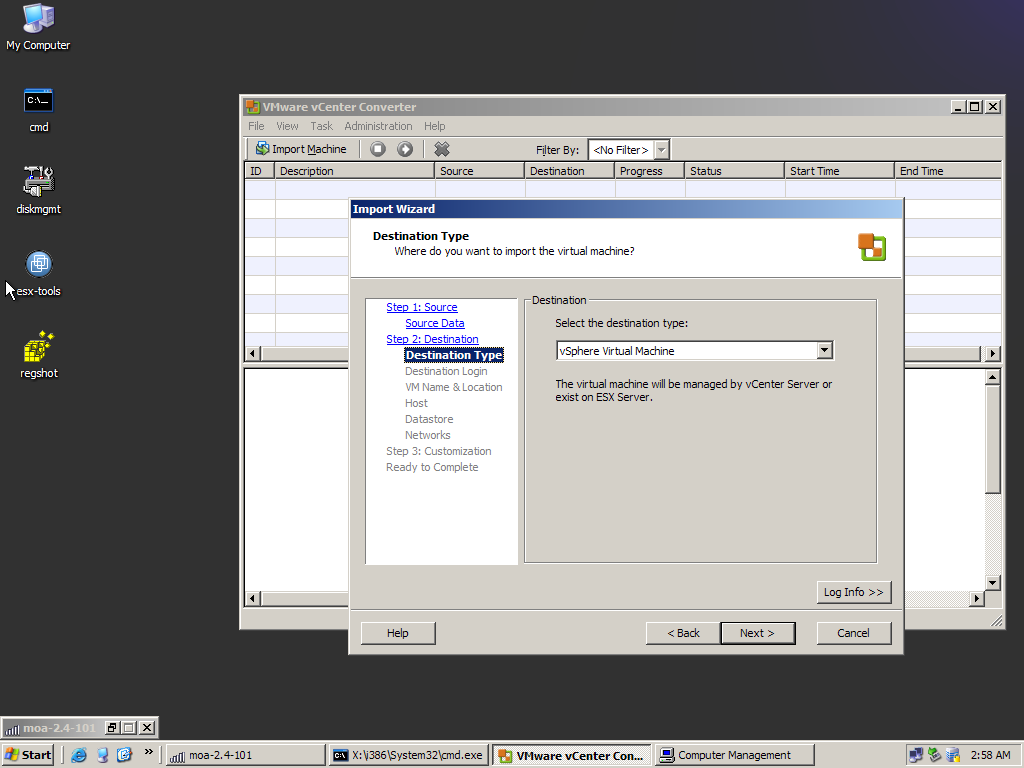Cancel the Import Wizard
The image size is (1024, 768).
tap(853, 633)
